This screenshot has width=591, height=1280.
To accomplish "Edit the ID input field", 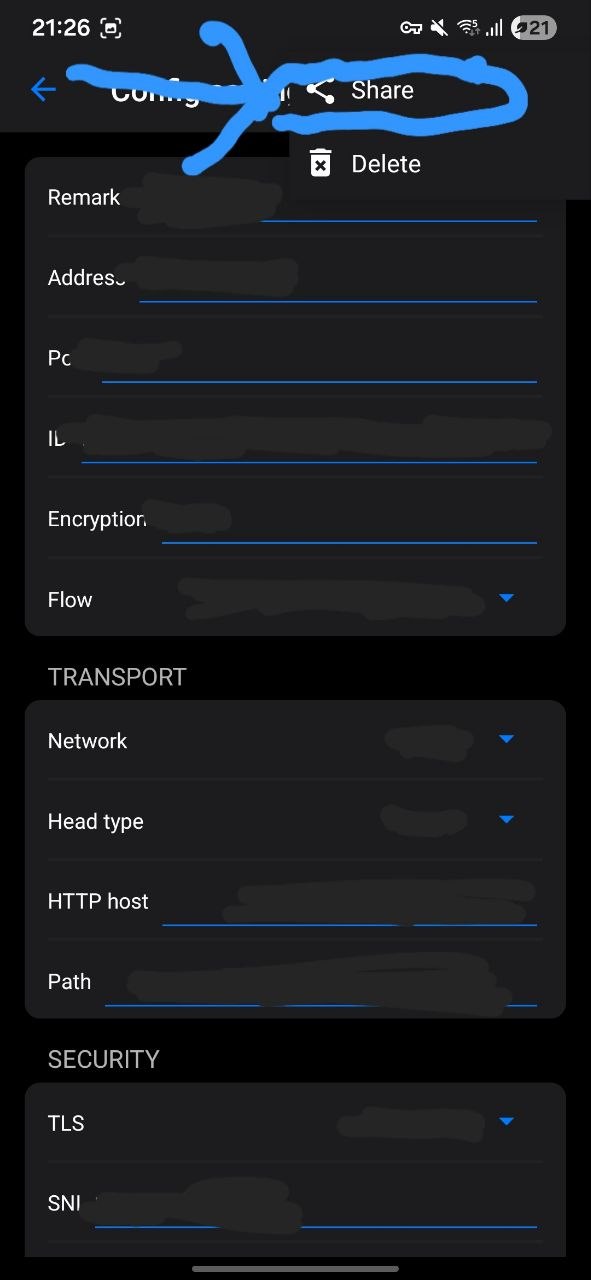I will pos(309,439).
